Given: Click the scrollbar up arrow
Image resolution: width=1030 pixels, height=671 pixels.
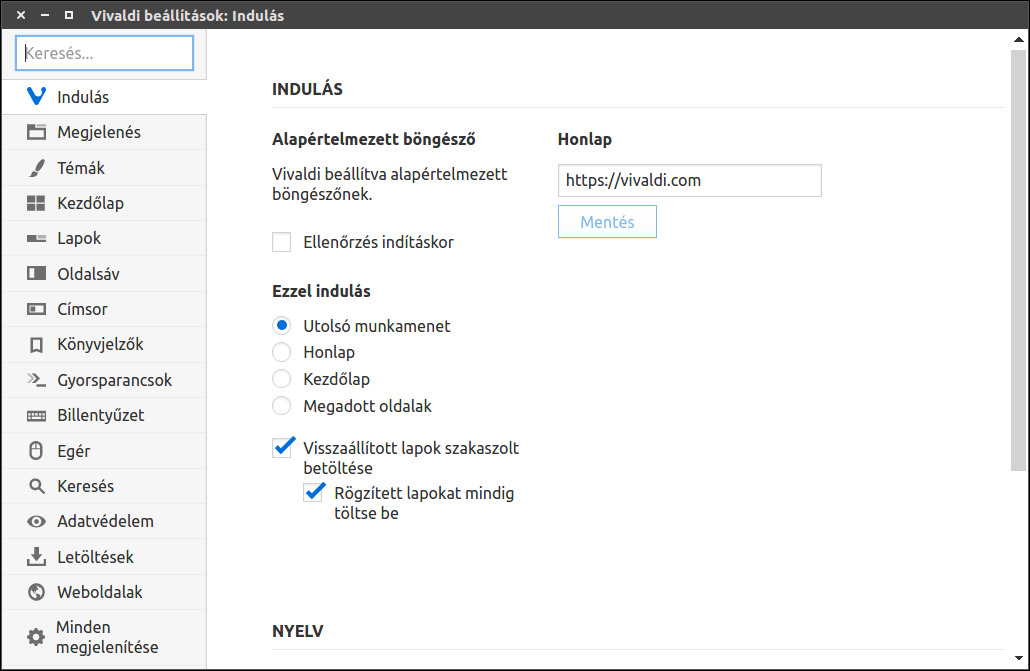Looking at the screenshot, I should (x=1018, y=39).
